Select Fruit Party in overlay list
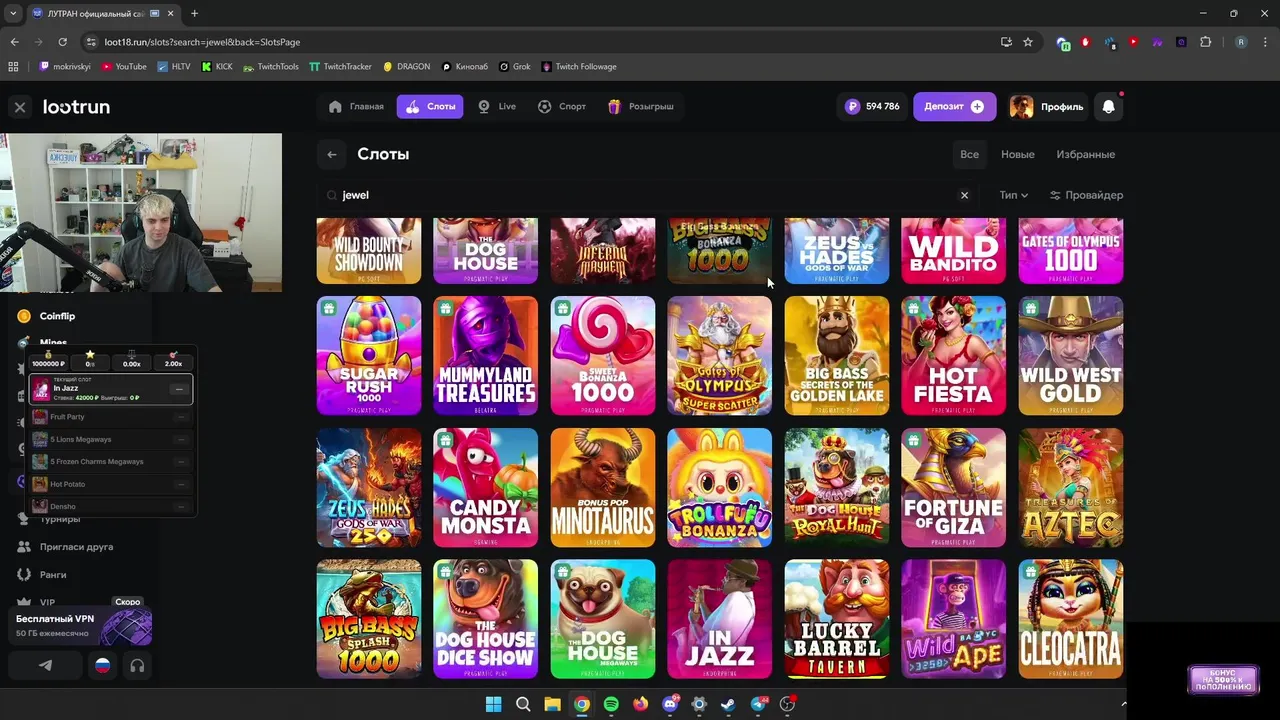1280x720 pixels. [110, 416]
